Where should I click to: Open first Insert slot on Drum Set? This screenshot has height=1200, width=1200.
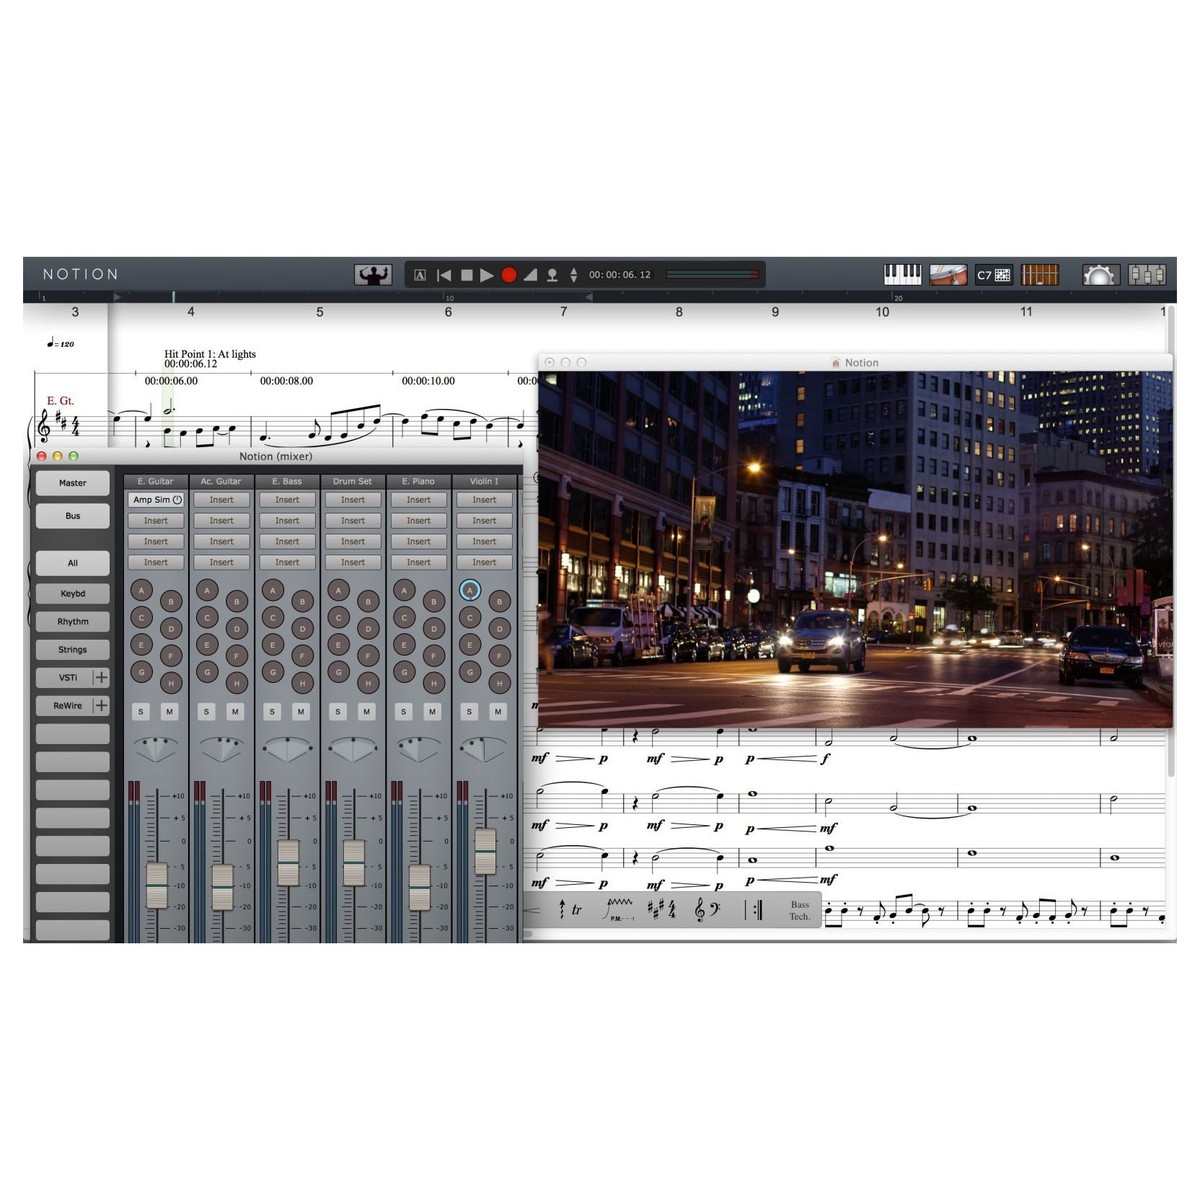(x=353, y=500)
